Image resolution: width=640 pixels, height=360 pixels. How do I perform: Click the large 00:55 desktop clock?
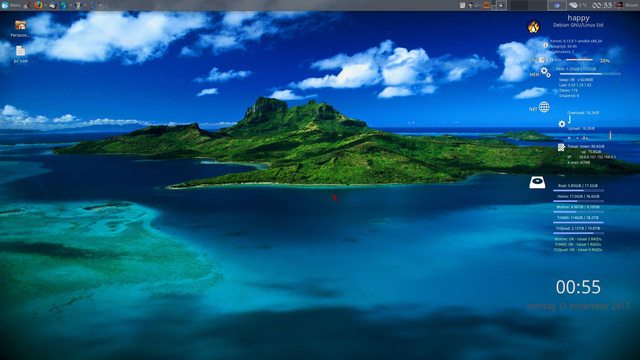[578, 287]
